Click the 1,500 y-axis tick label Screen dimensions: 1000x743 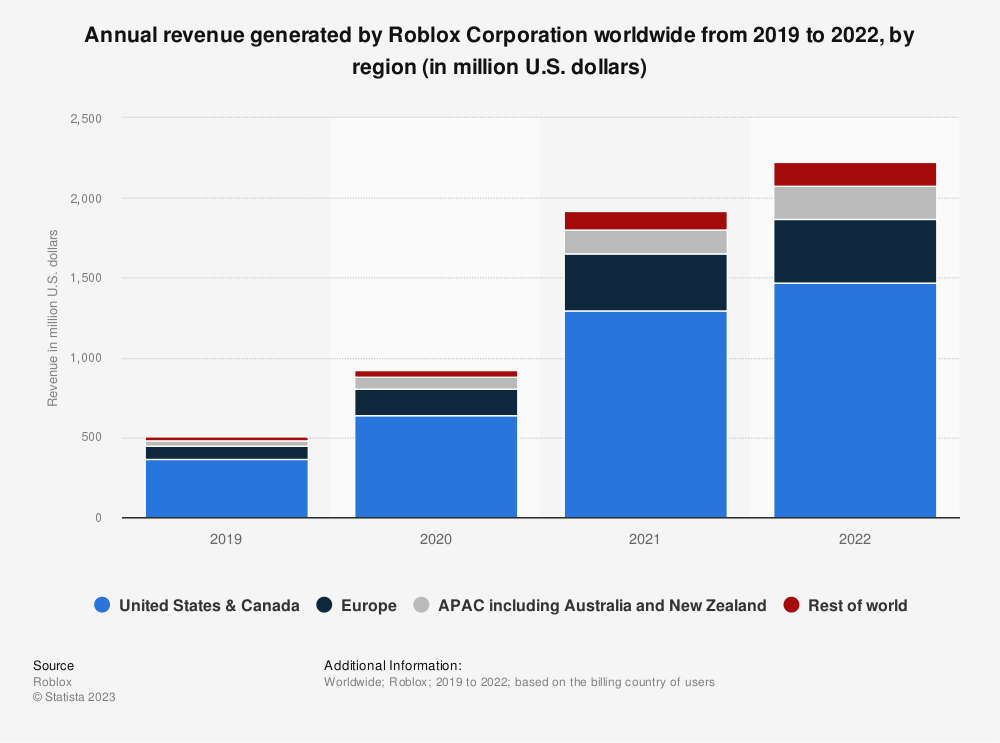(x=85, y=278)
